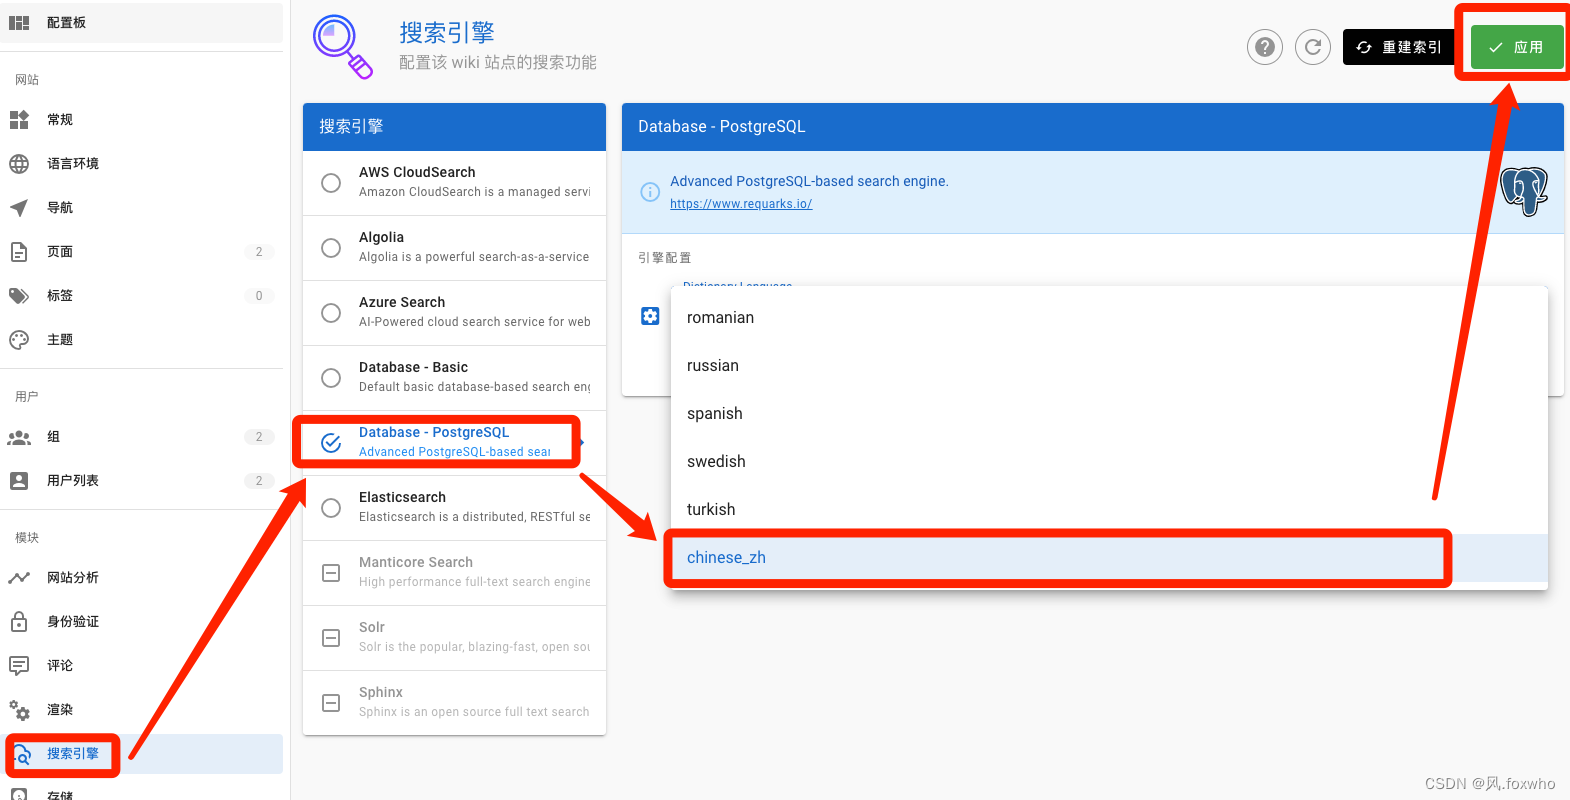Click the 主题 palette icon
The image size is (1570, 800).
tap(19, 339)
